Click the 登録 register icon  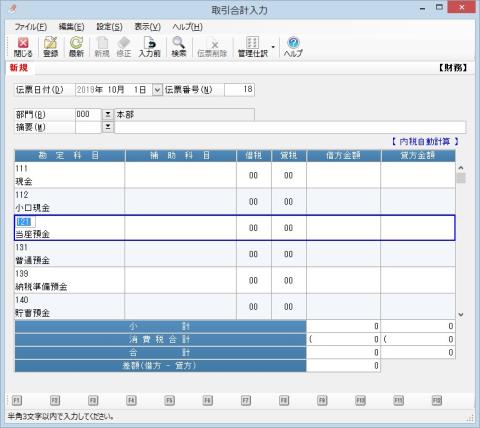pyautogui.click(x=51, y=47)
